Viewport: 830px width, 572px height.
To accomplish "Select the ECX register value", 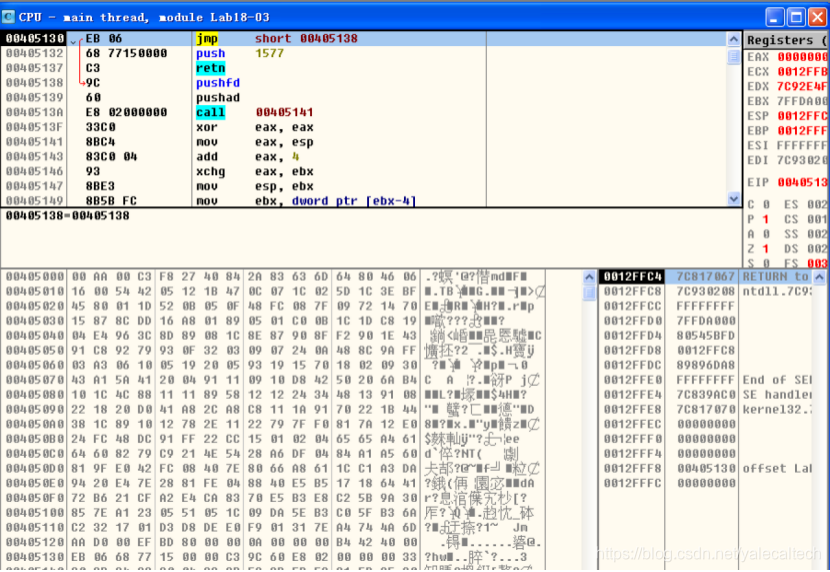I will [802, 72].
